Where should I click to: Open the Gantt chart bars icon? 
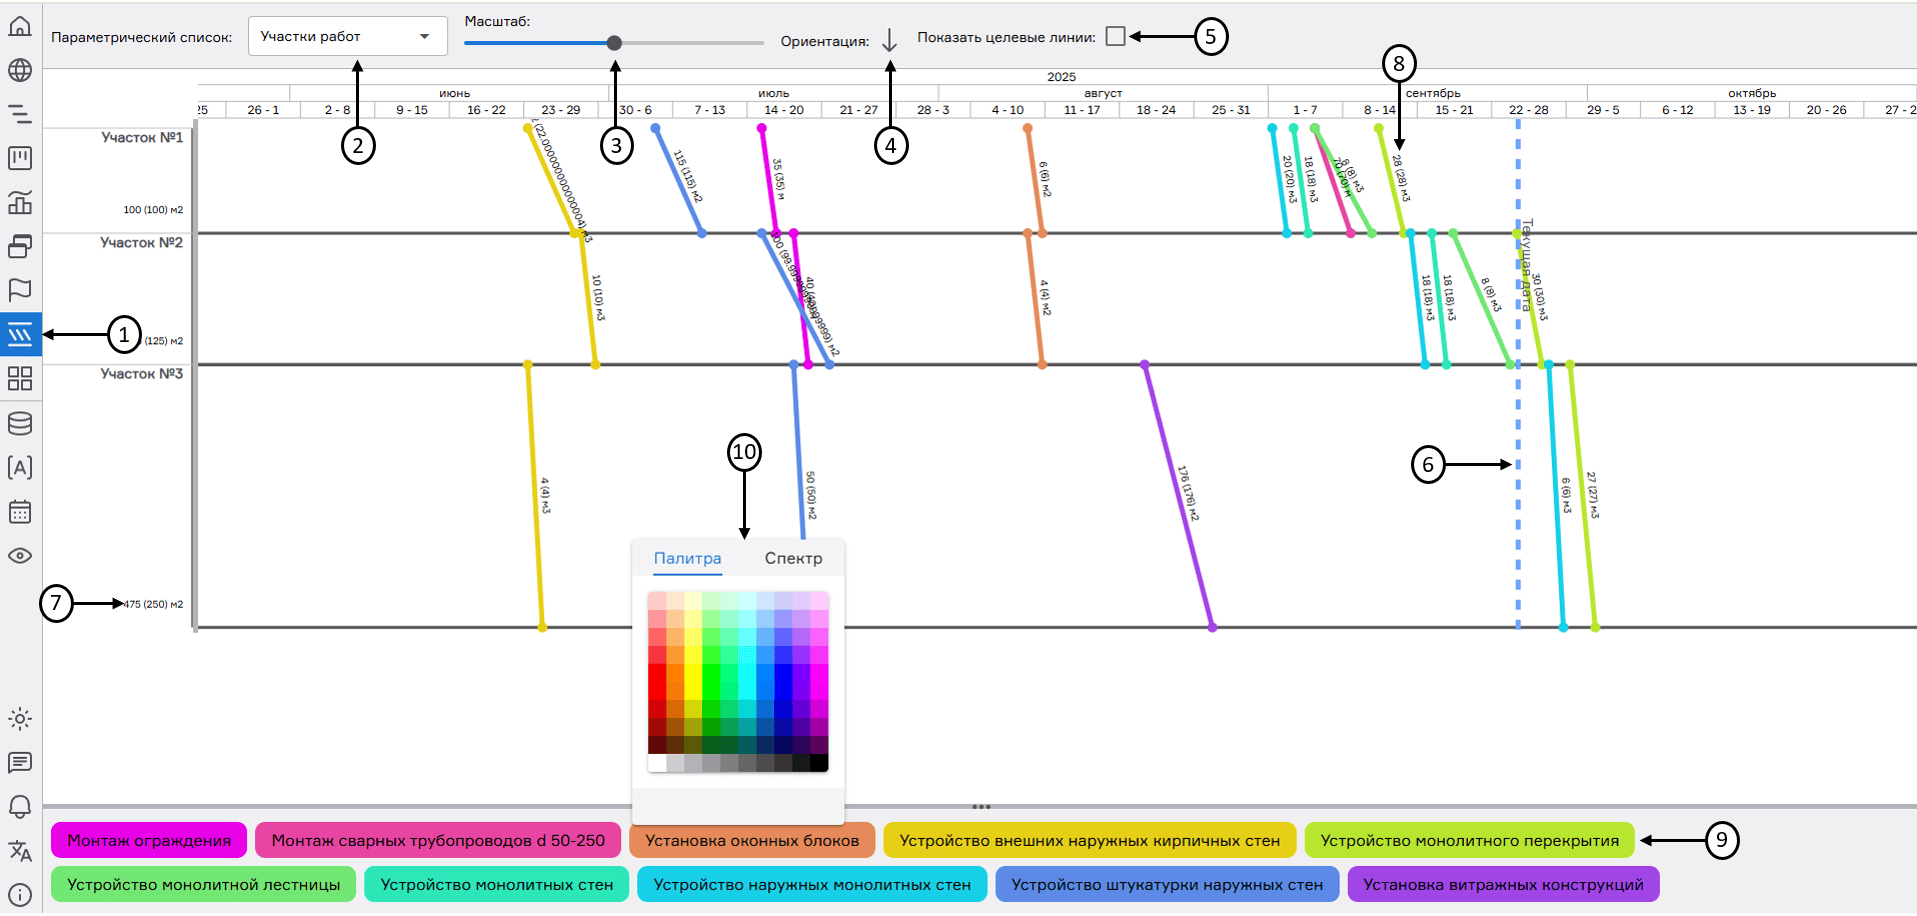point(20,114)
